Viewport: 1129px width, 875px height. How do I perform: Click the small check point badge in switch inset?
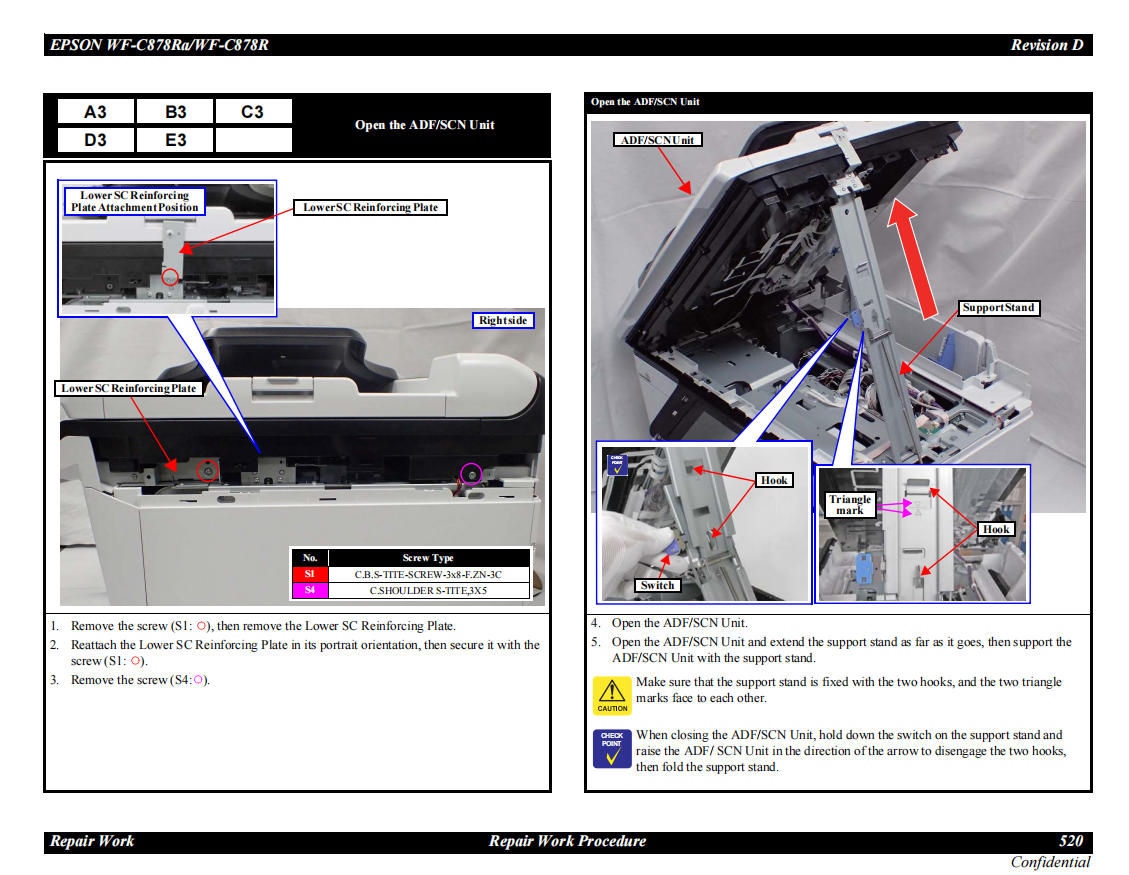pyautogui.click(x=616, y=463)
